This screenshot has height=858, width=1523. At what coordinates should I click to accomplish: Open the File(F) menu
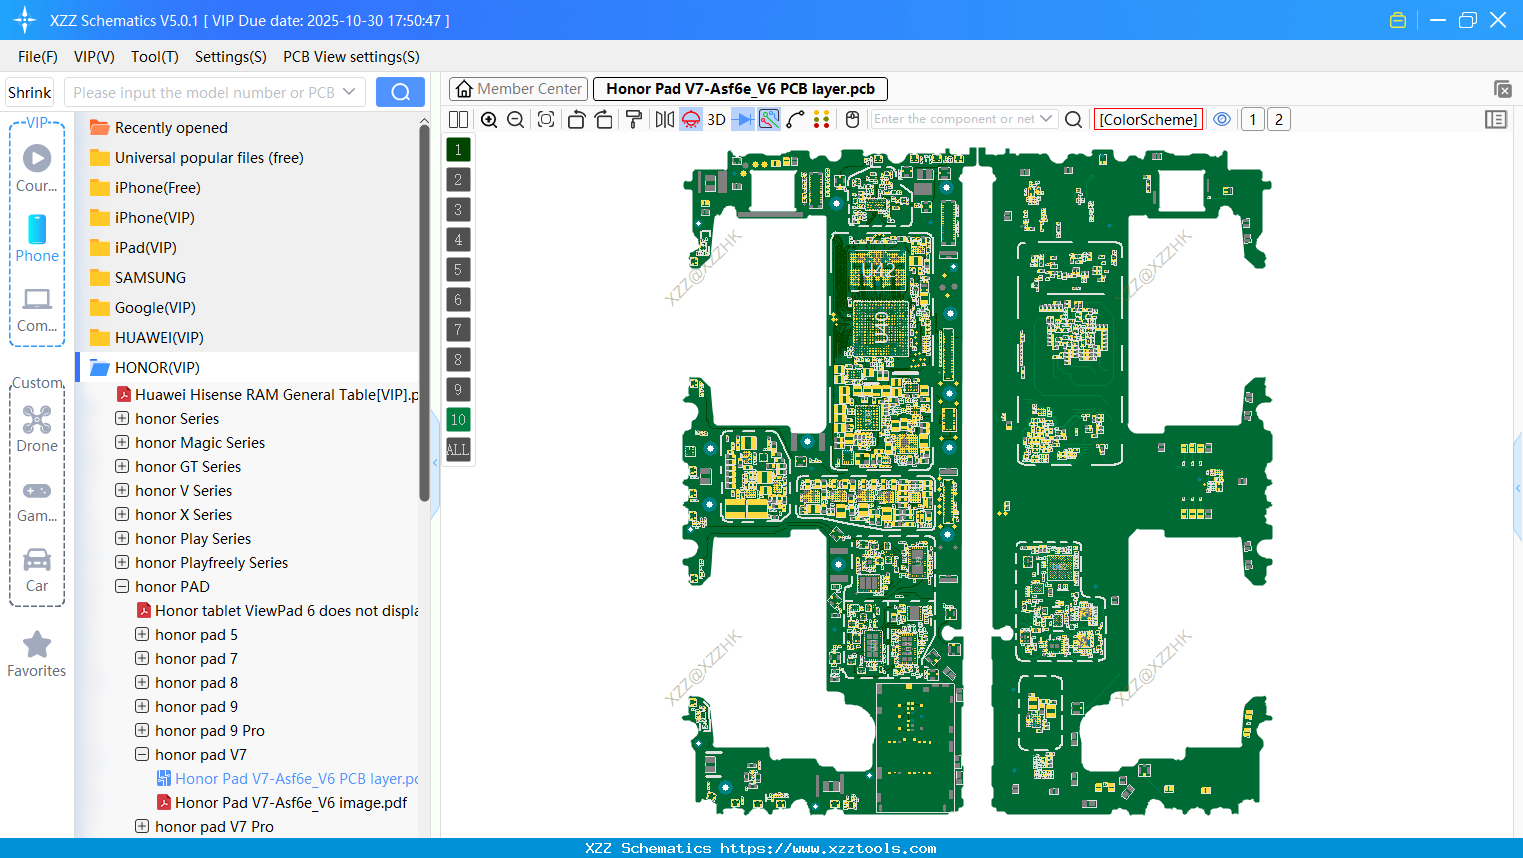tap(38, 57)
